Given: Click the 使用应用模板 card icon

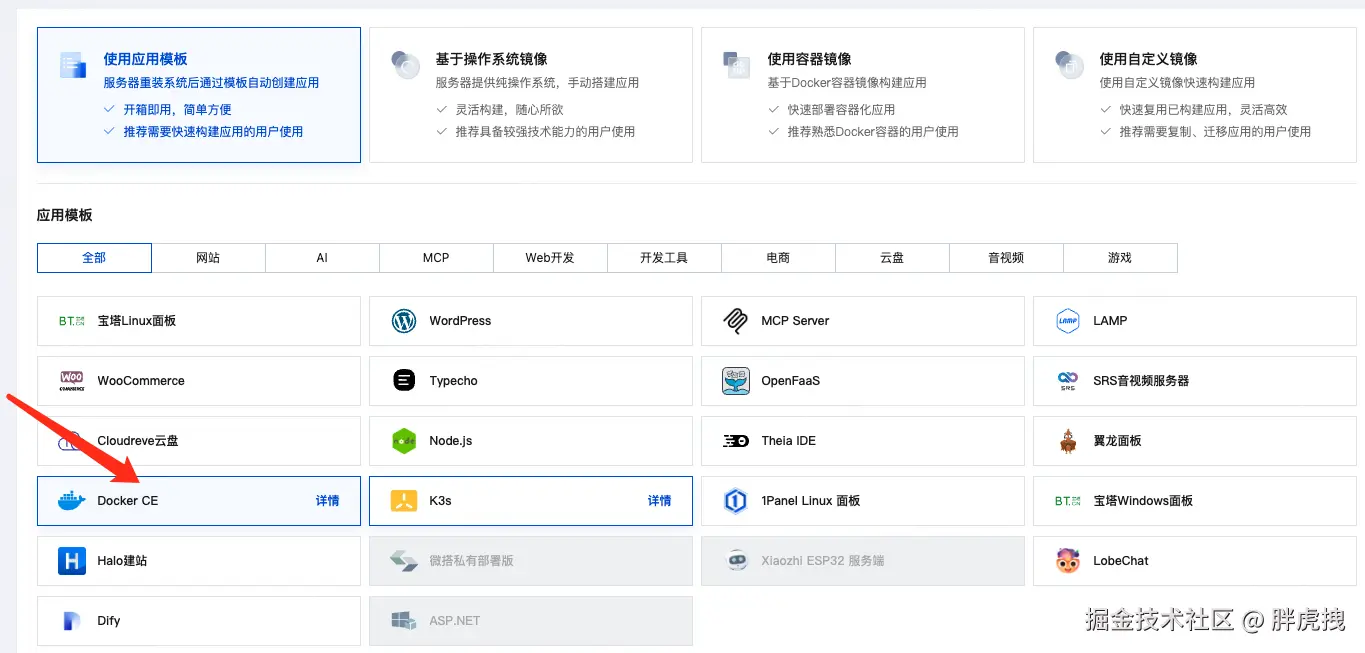Looking at the screenshot, I should (73, 66).
